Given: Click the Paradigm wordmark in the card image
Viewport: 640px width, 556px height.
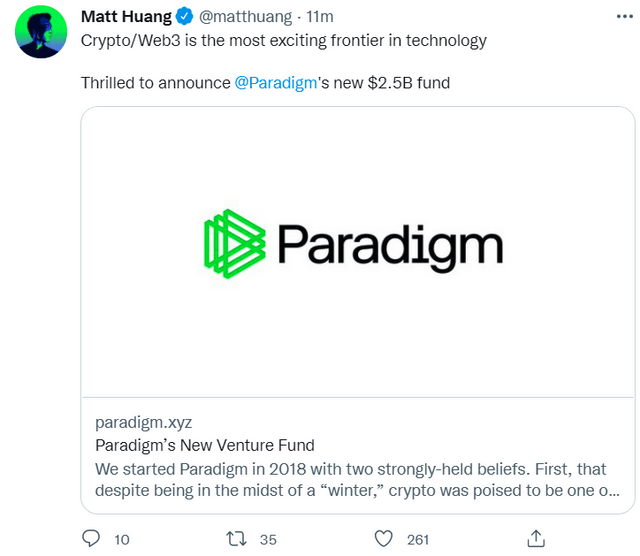Looking at the screenshot, I should pyautogui.click(x=388, y=246).
